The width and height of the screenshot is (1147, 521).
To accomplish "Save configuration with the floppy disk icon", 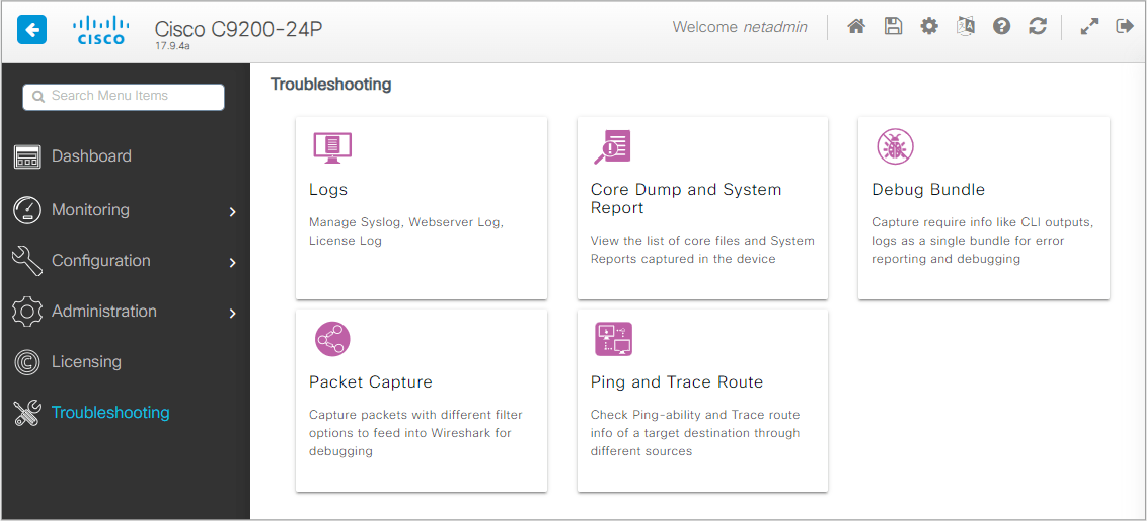I will 893,27.
